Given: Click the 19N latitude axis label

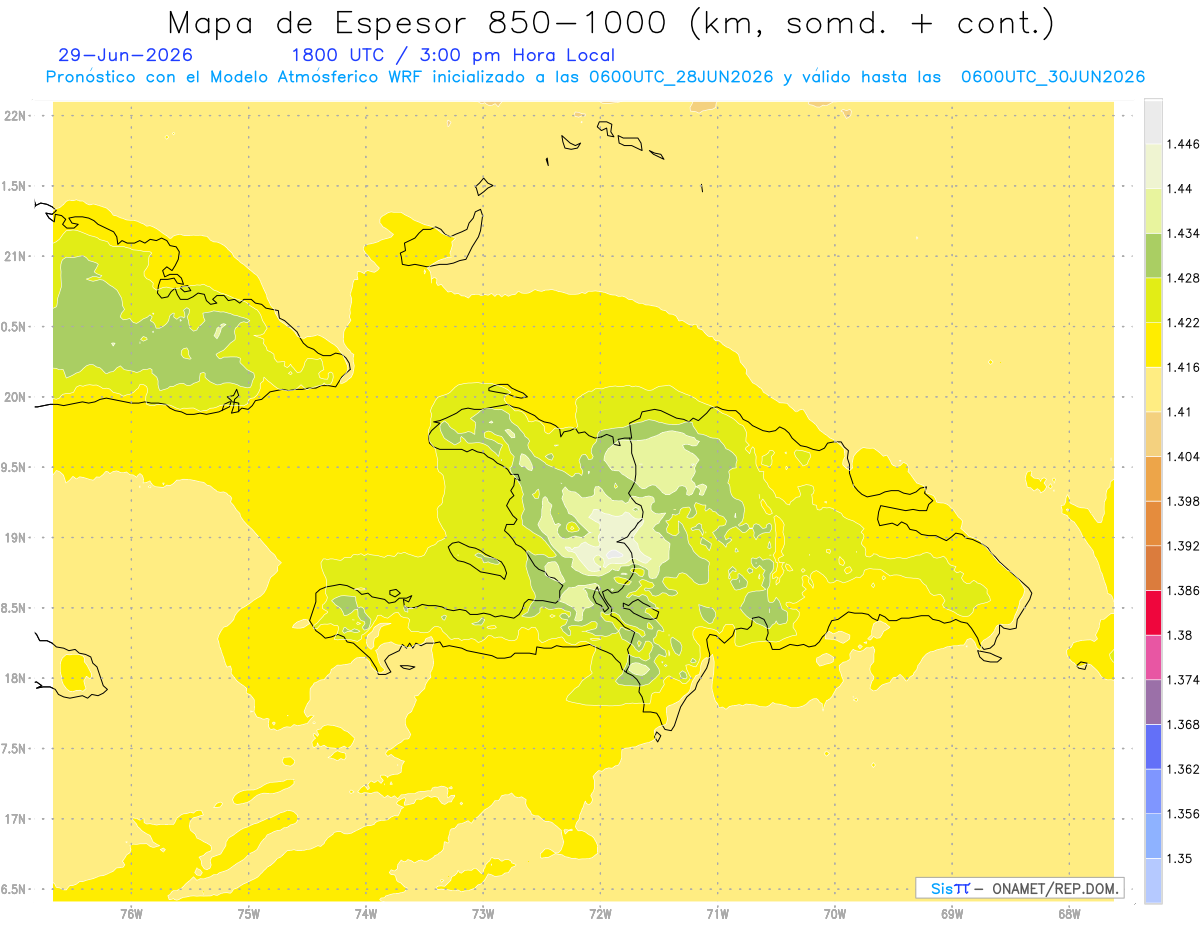Looking at the screenshot, I should pos(15,538).
